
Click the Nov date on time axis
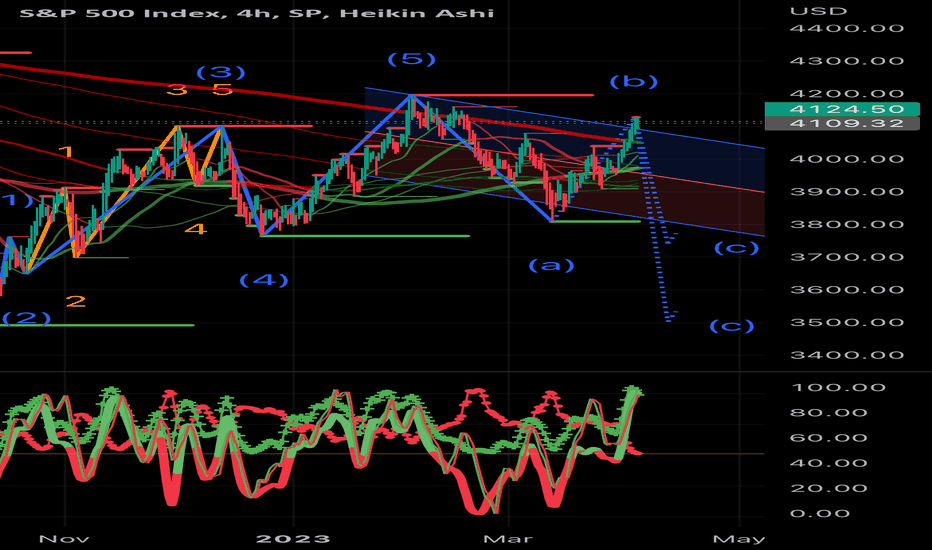[x=64, y=539]
